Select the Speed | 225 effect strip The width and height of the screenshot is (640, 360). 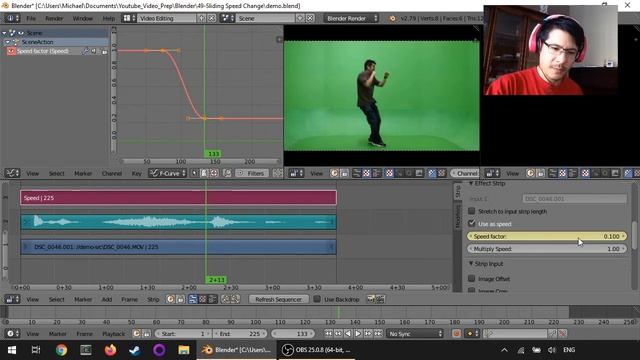(x=178, y=198)
